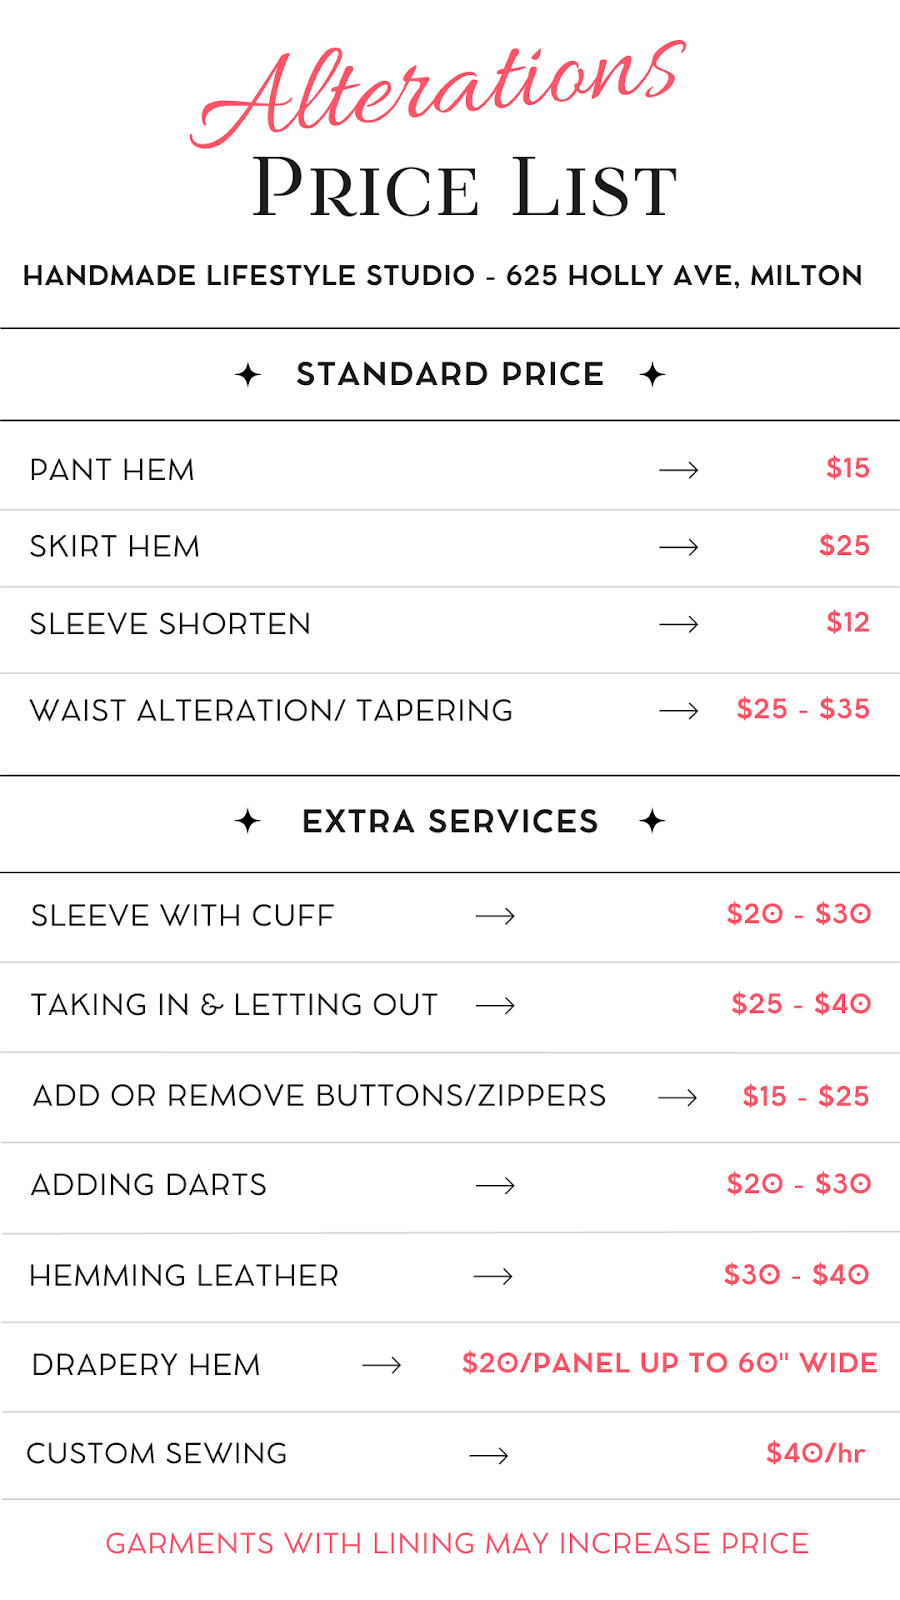Click the garments with lining note
The height and width of the screenshot is (1600, 900).
(x=457, y=1544)
